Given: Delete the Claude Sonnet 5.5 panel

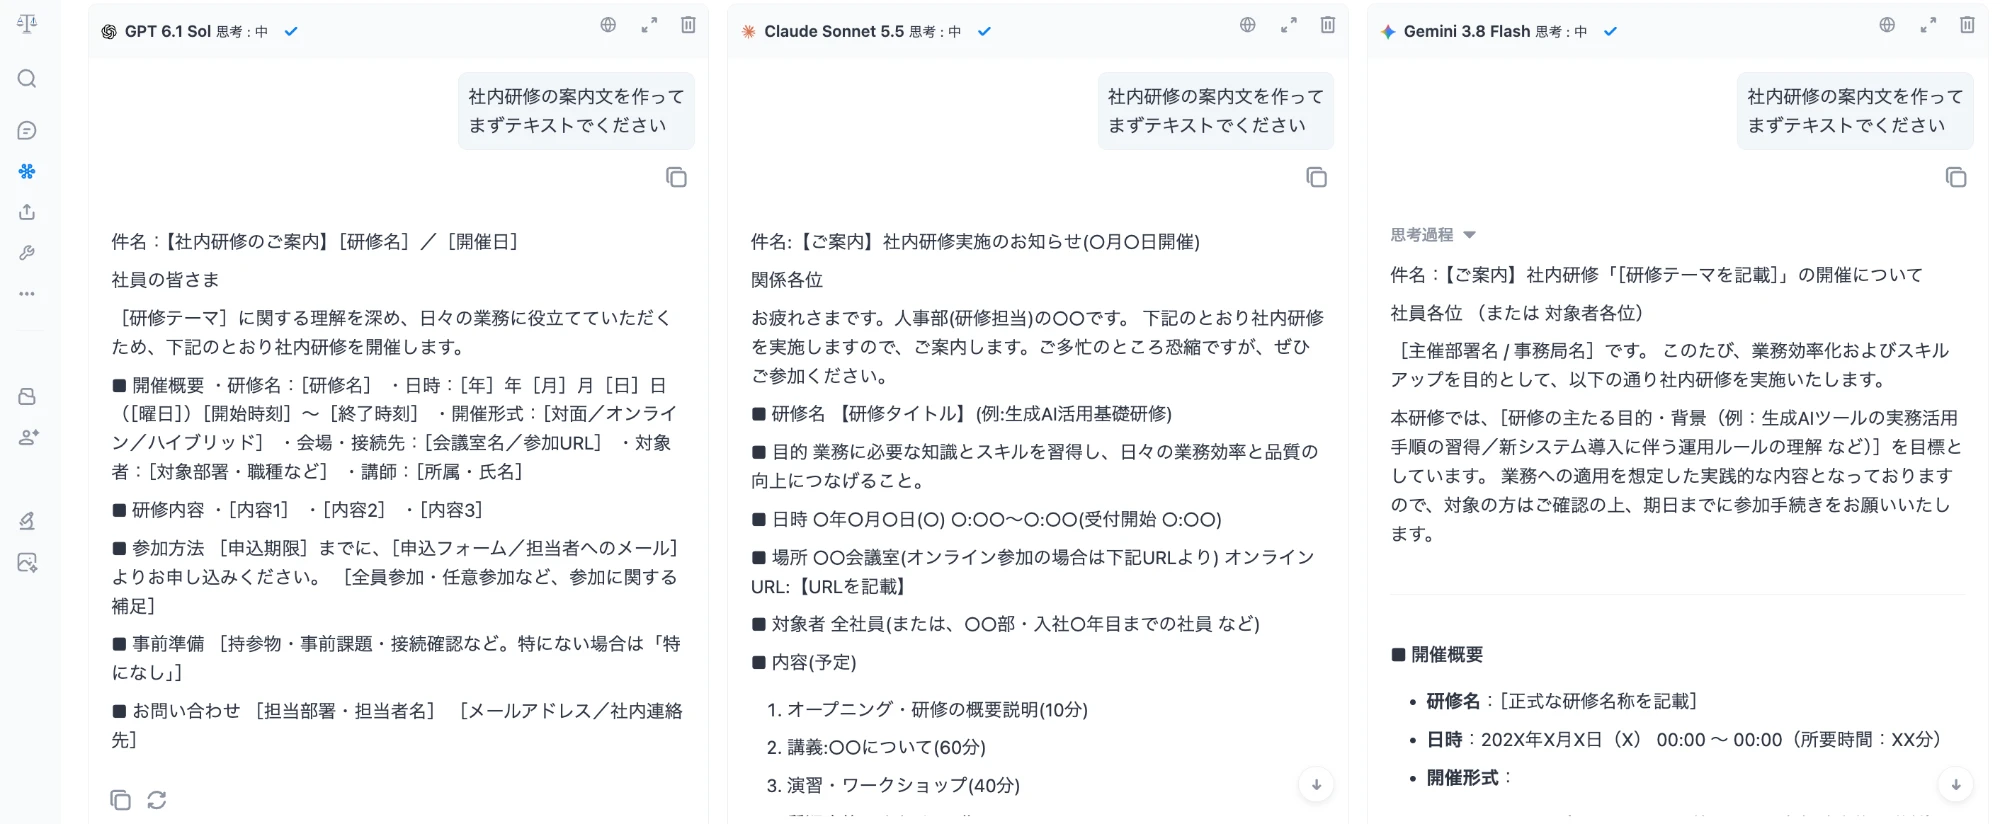Looking at the screenshot, I should tap(1327, 25).
